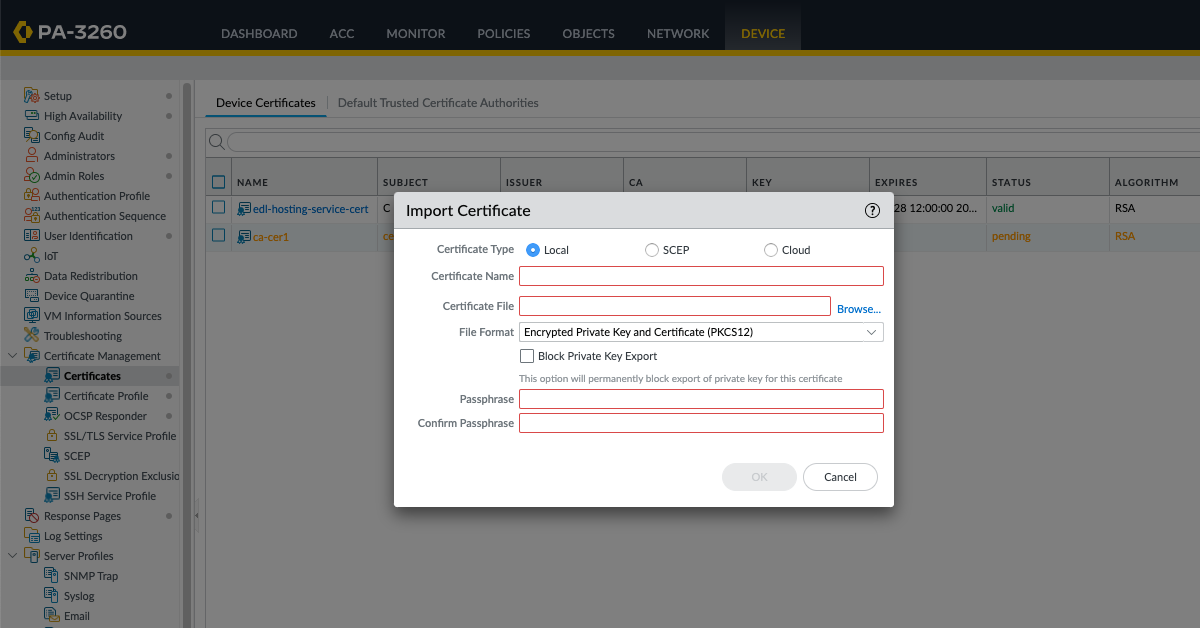The width and height of the screenshot is (1200, 628).
Task: Select the SCEP certificate type radio button
Action: [x=652, y=250]
